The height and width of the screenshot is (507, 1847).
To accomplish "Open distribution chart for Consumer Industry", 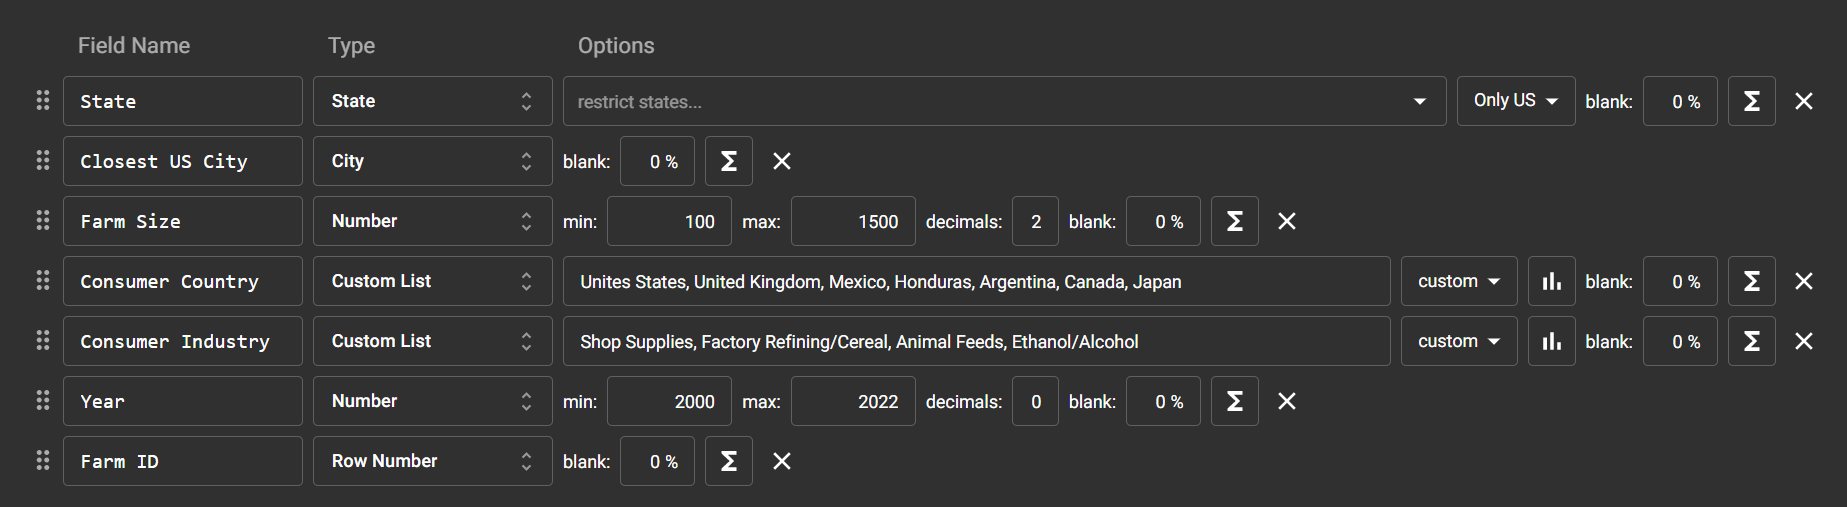I will tap(1551, 341).
